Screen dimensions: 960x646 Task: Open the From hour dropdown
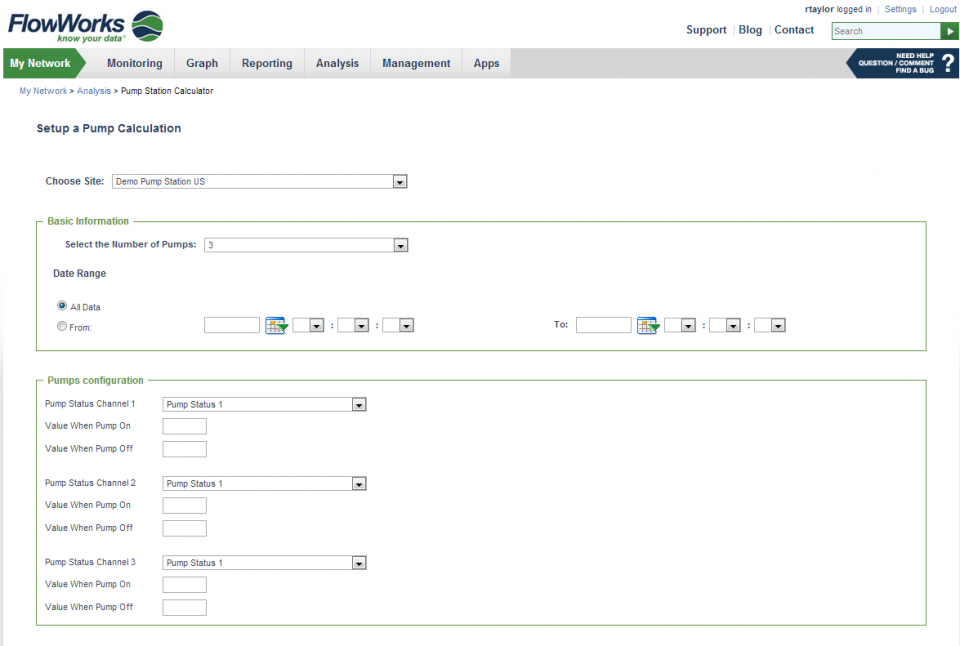click(x=309, y=325)
